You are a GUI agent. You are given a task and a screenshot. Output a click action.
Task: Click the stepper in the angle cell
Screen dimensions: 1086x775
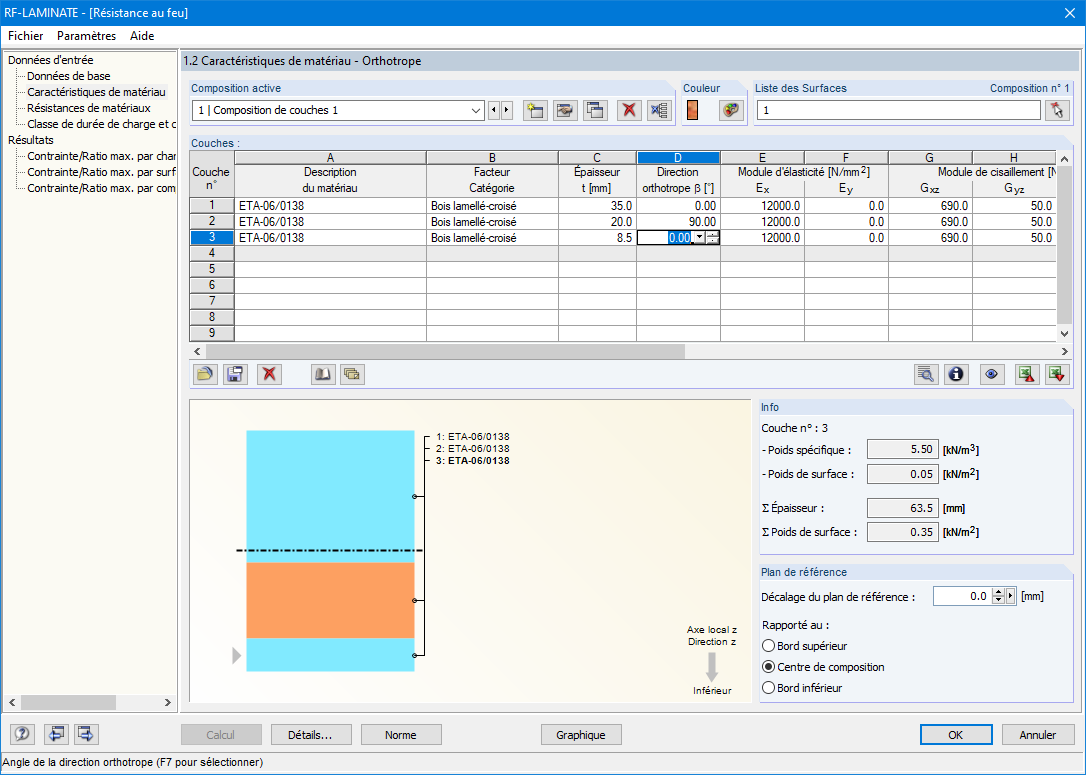[x=713, y=238]
